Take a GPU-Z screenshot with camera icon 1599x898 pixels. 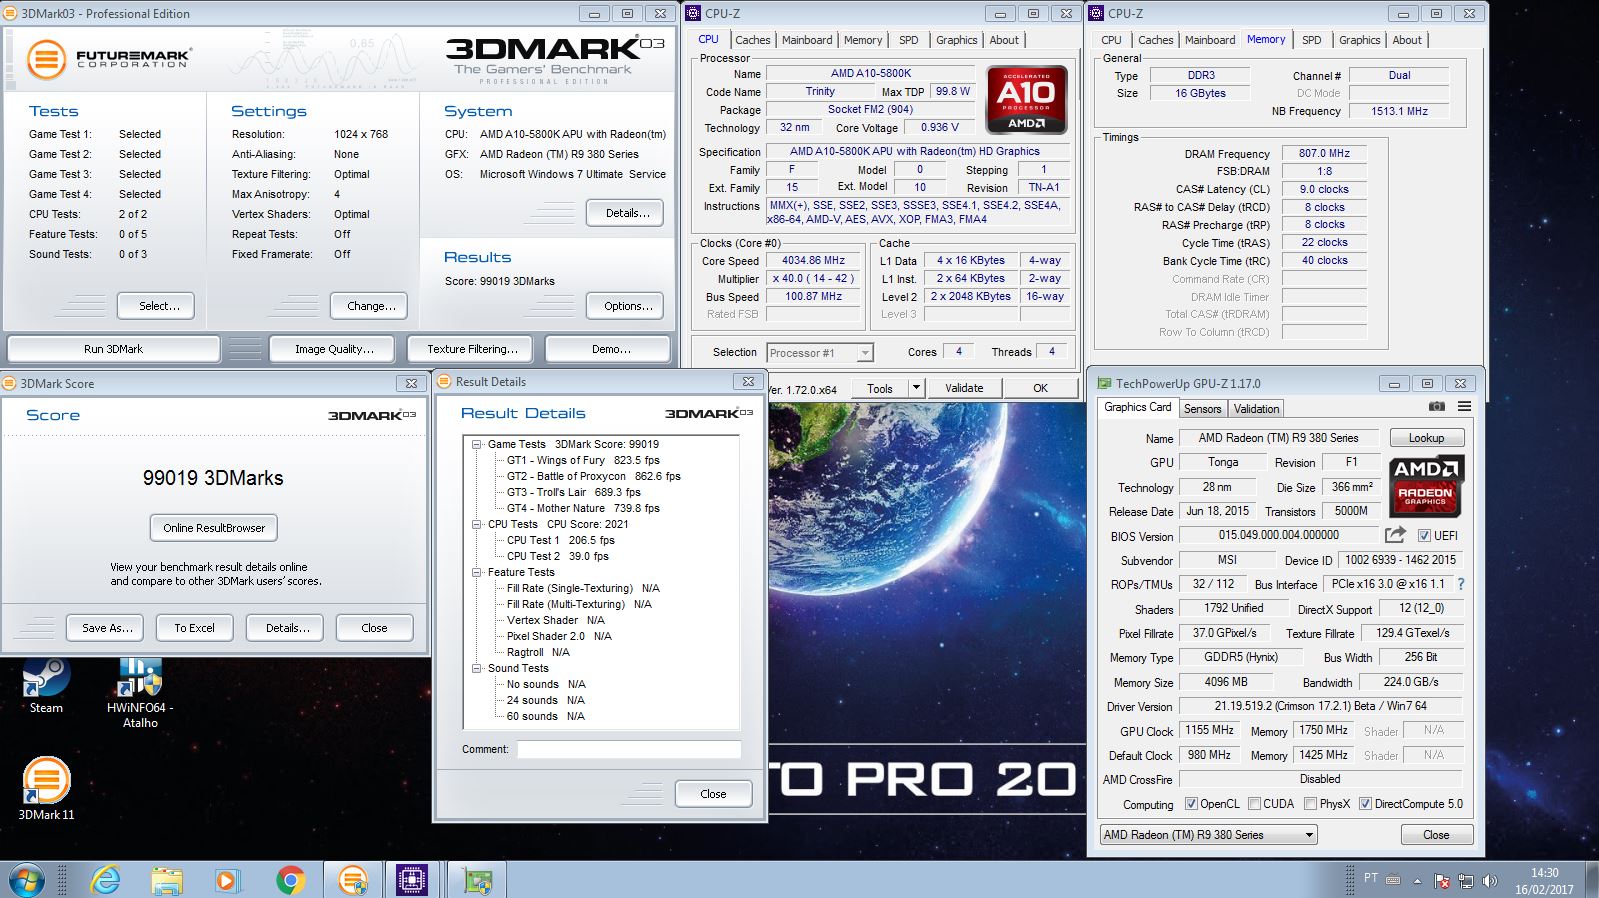(1436, 407)
